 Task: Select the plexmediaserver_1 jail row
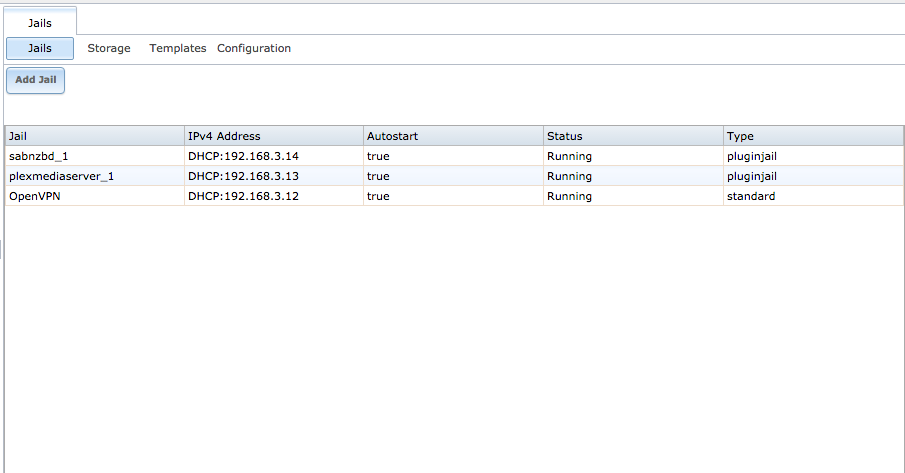pyautogui.click(x=454, y=176)
